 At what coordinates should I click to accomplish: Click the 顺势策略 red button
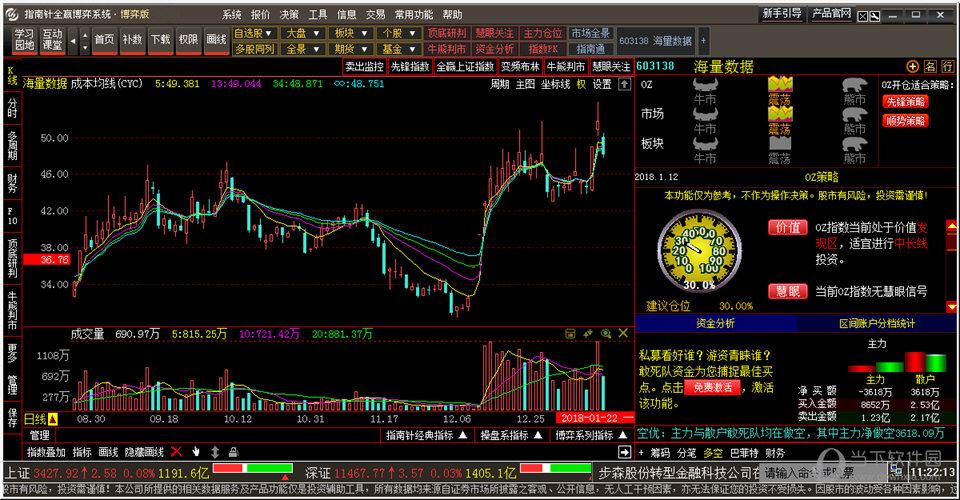coord(906,121)
